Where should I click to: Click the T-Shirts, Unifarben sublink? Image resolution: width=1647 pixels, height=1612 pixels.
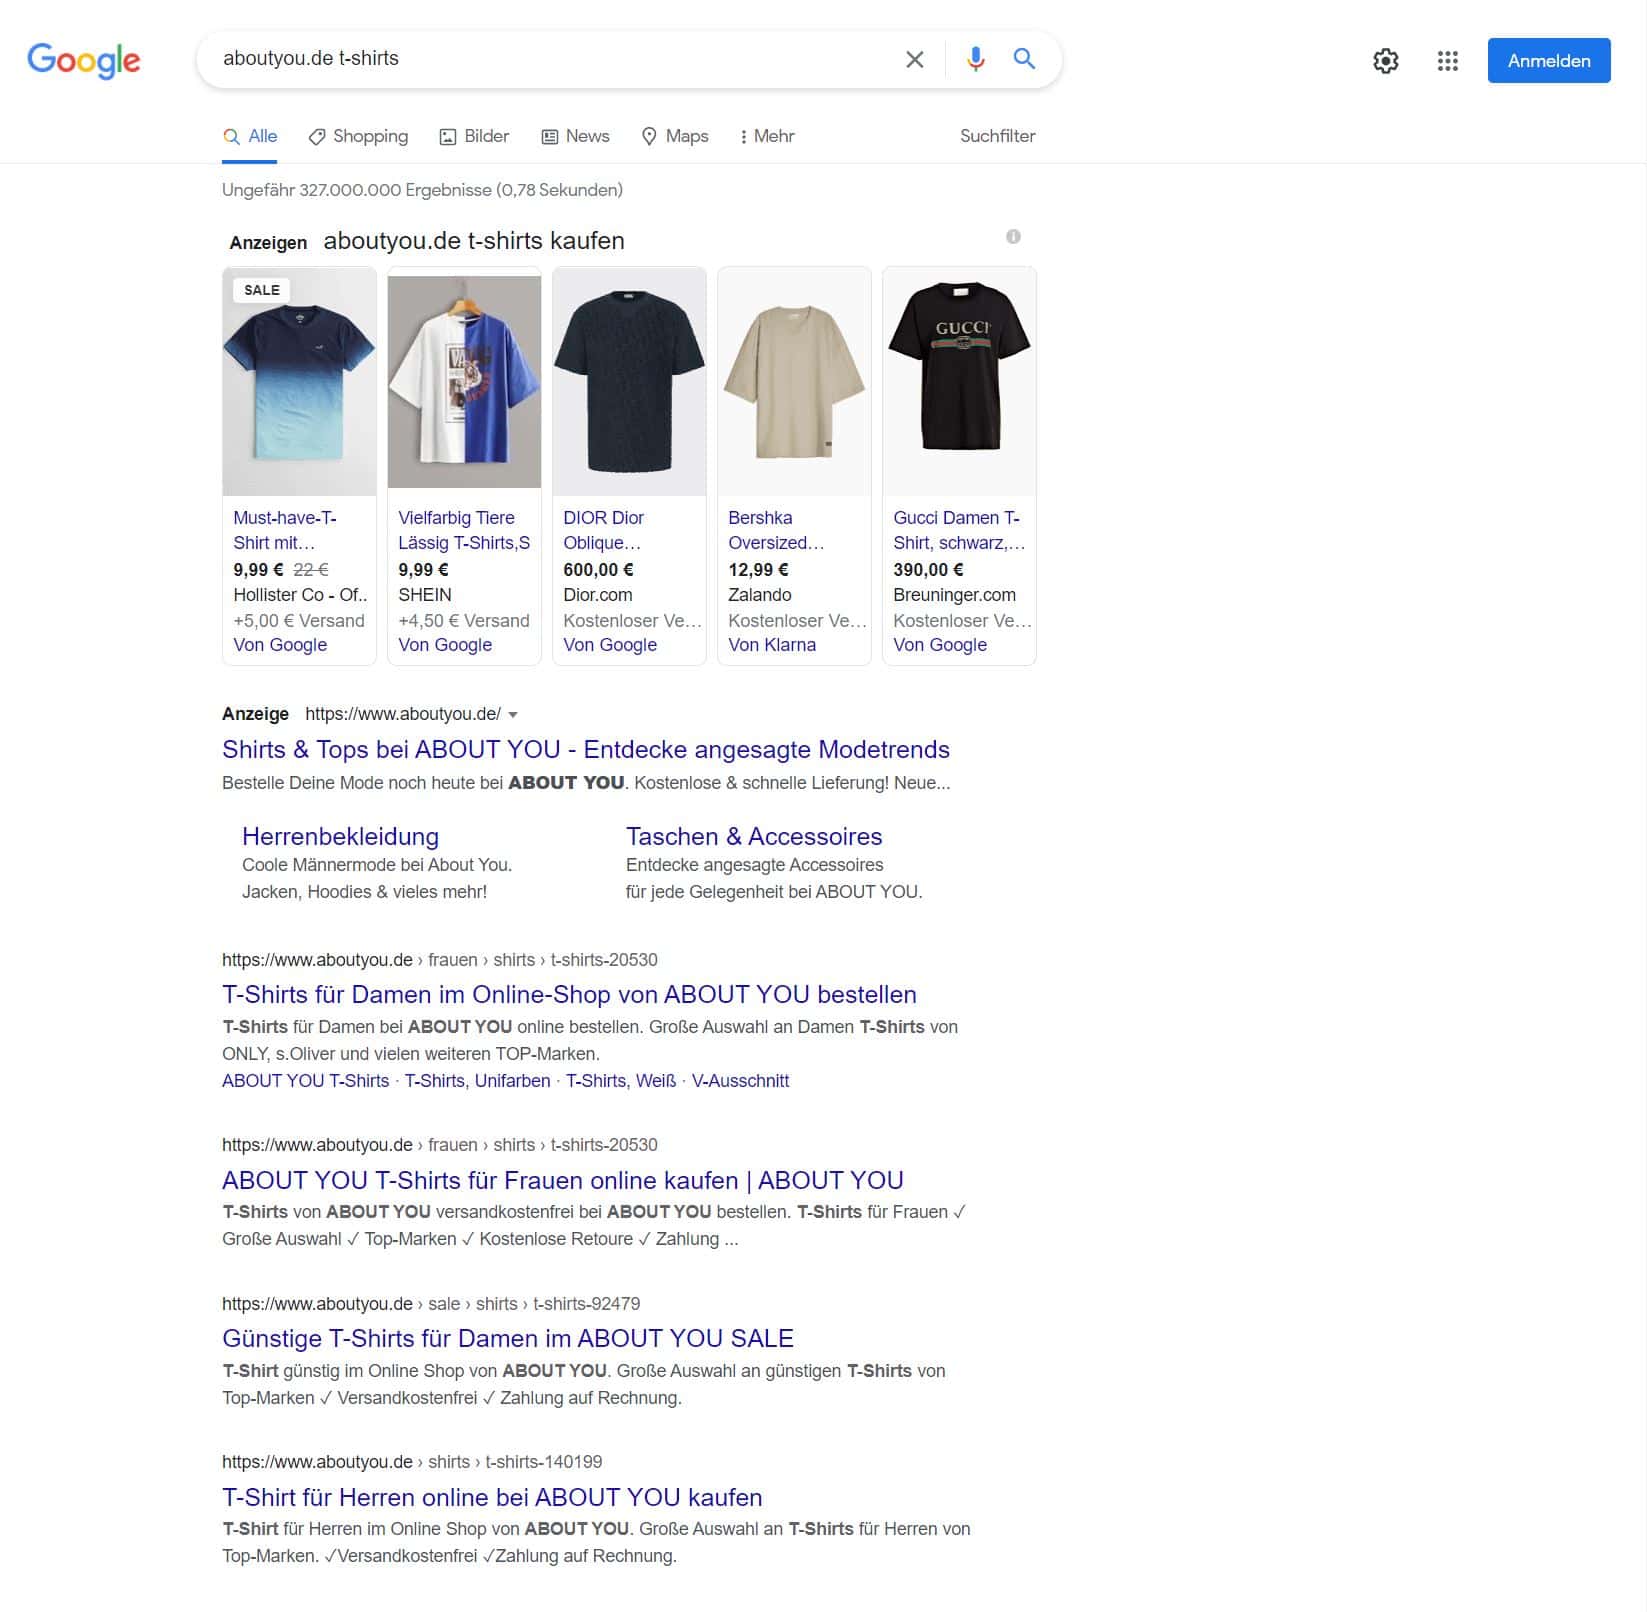(x=477, y=1081)
